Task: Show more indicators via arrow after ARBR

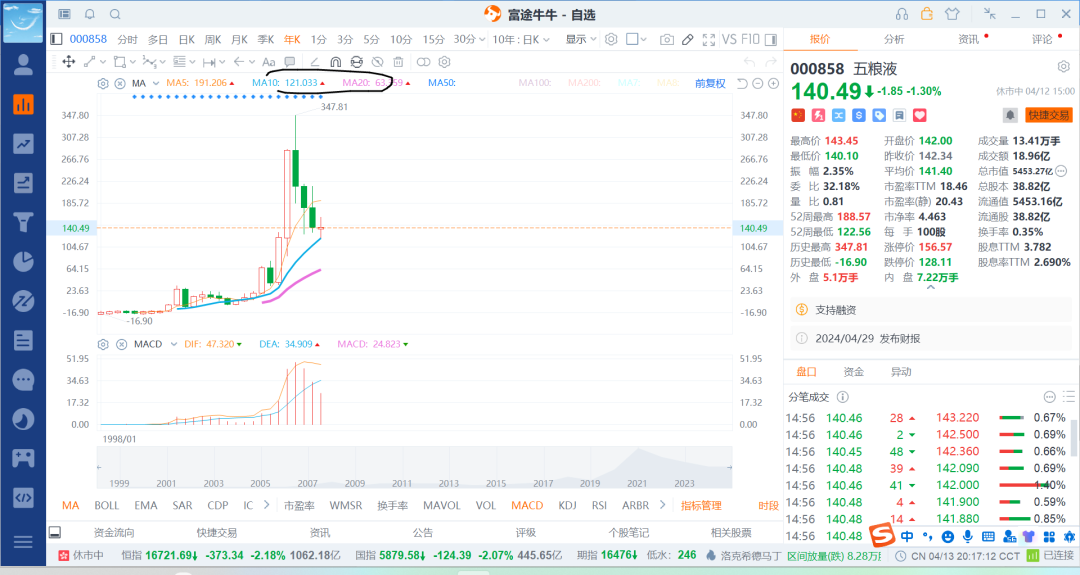Action: 662,505
